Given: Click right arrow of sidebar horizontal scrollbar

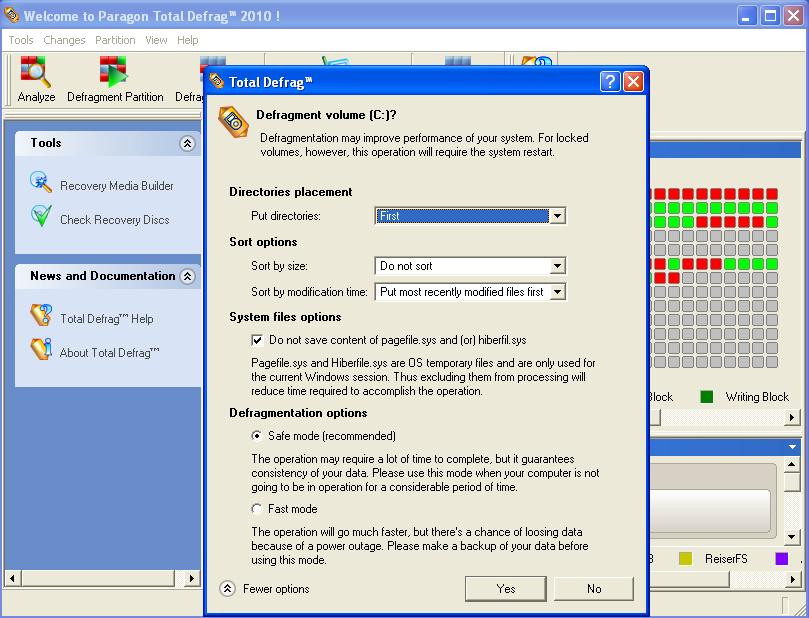Looking at the screenshot, I should pyautogui.click(x=191, y=578).
